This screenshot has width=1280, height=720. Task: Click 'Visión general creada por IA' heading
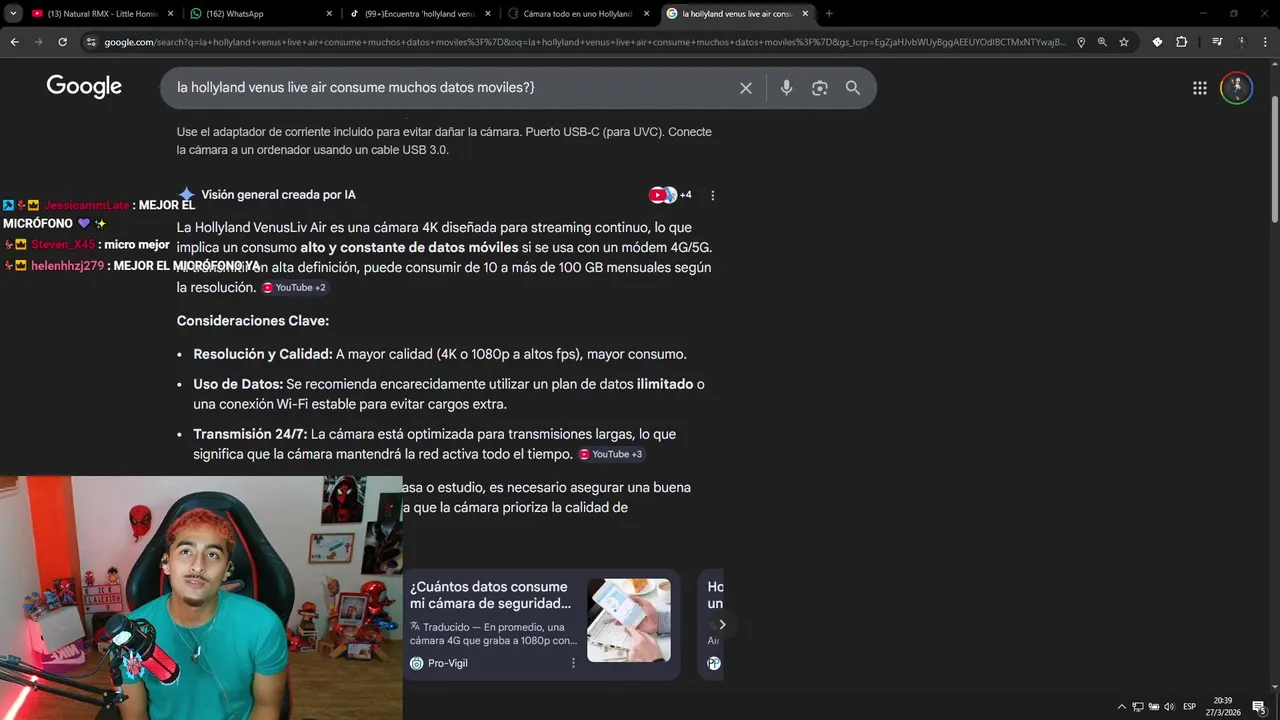coord(278,195)
